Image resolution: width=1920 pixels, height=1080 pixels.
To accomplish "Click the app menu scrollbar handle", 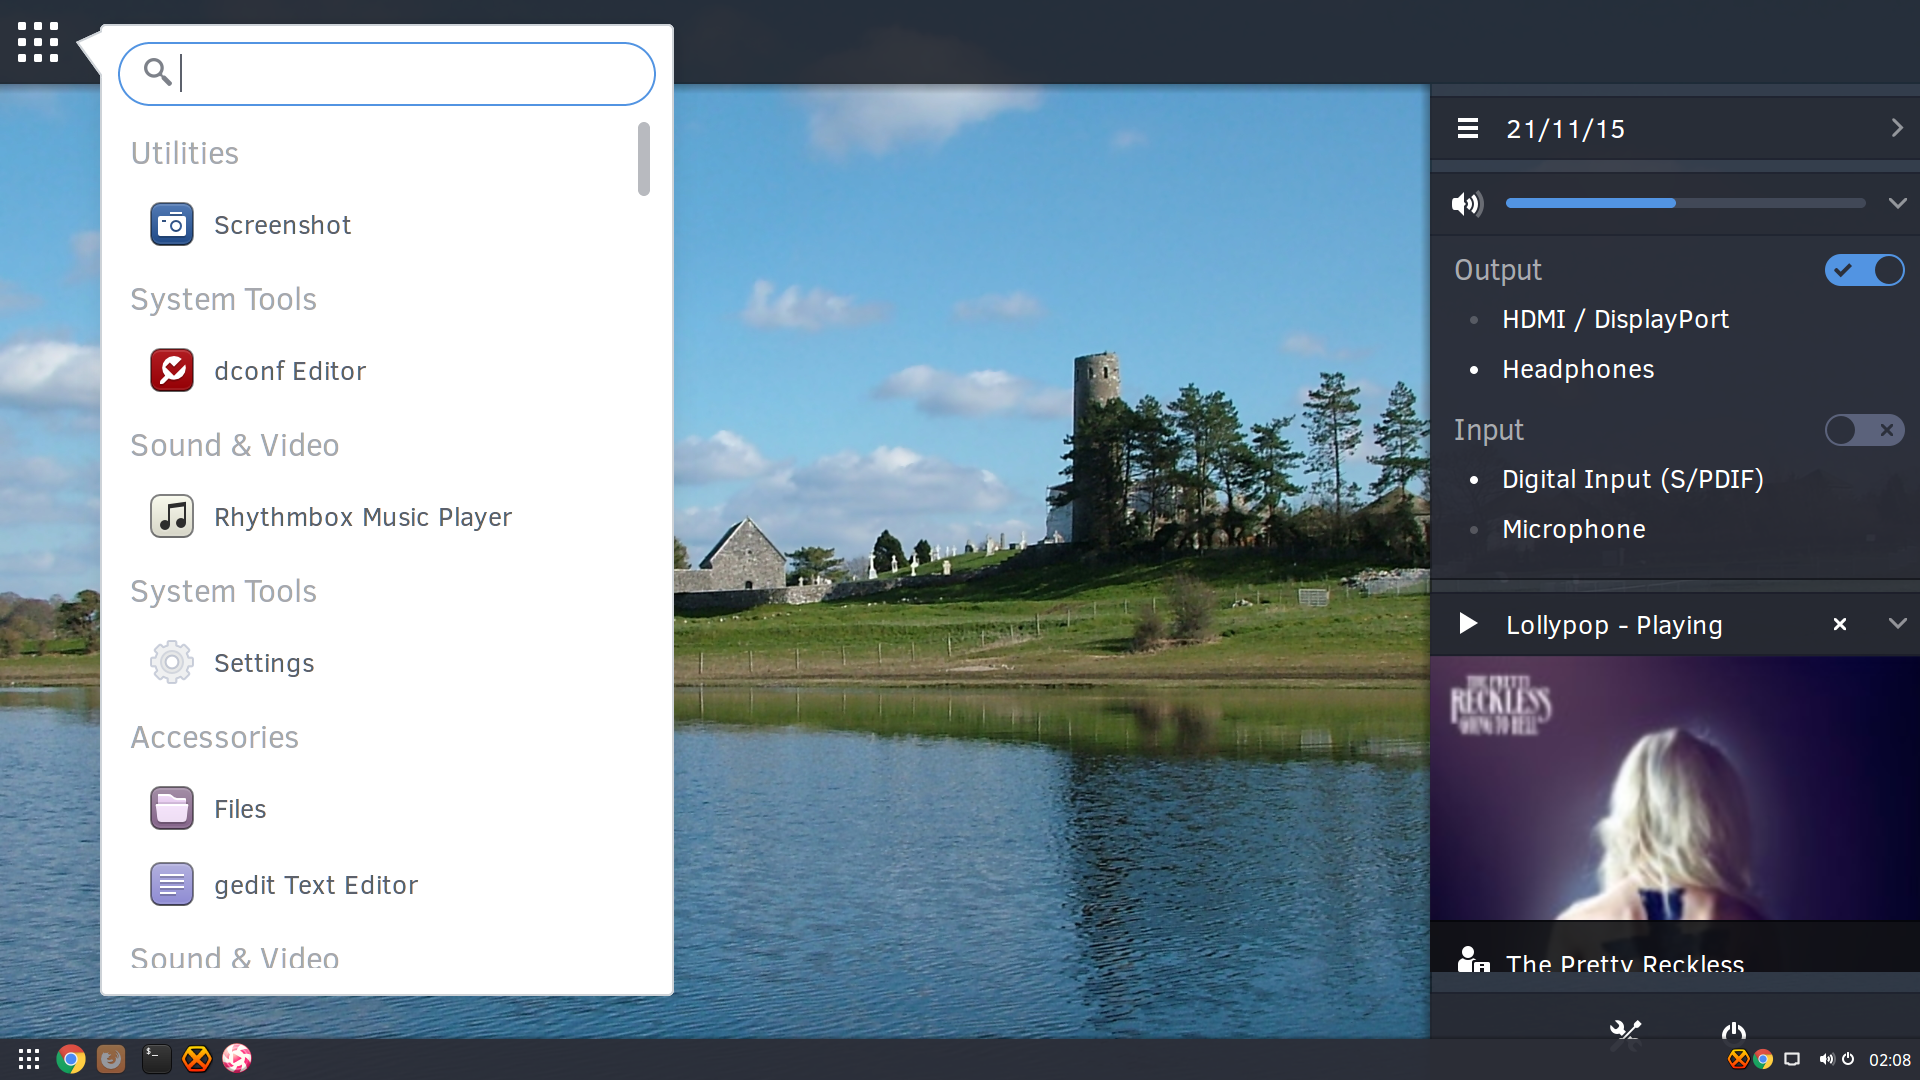I will 644,159.
